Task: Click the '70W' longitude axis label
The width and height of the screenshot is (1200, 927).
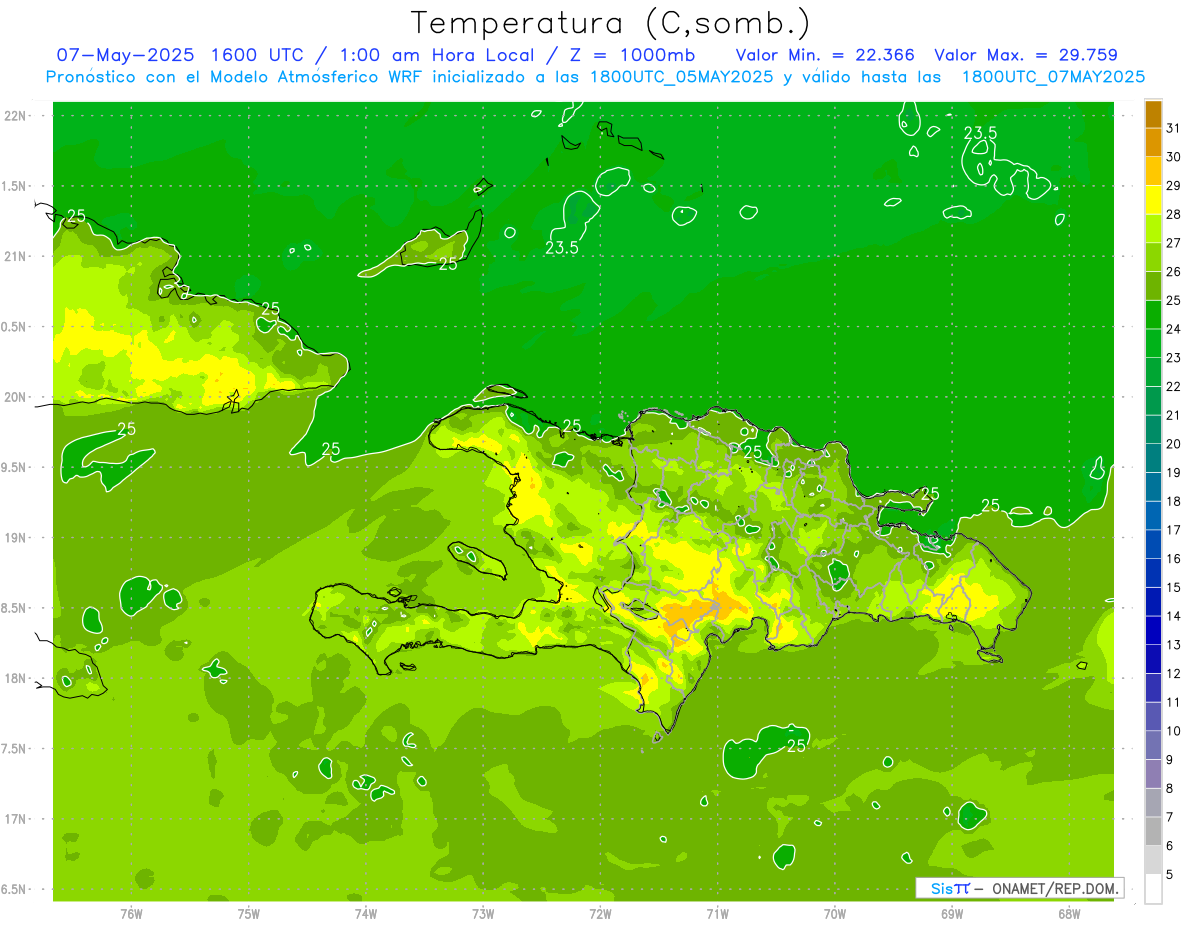Action: 835,913
